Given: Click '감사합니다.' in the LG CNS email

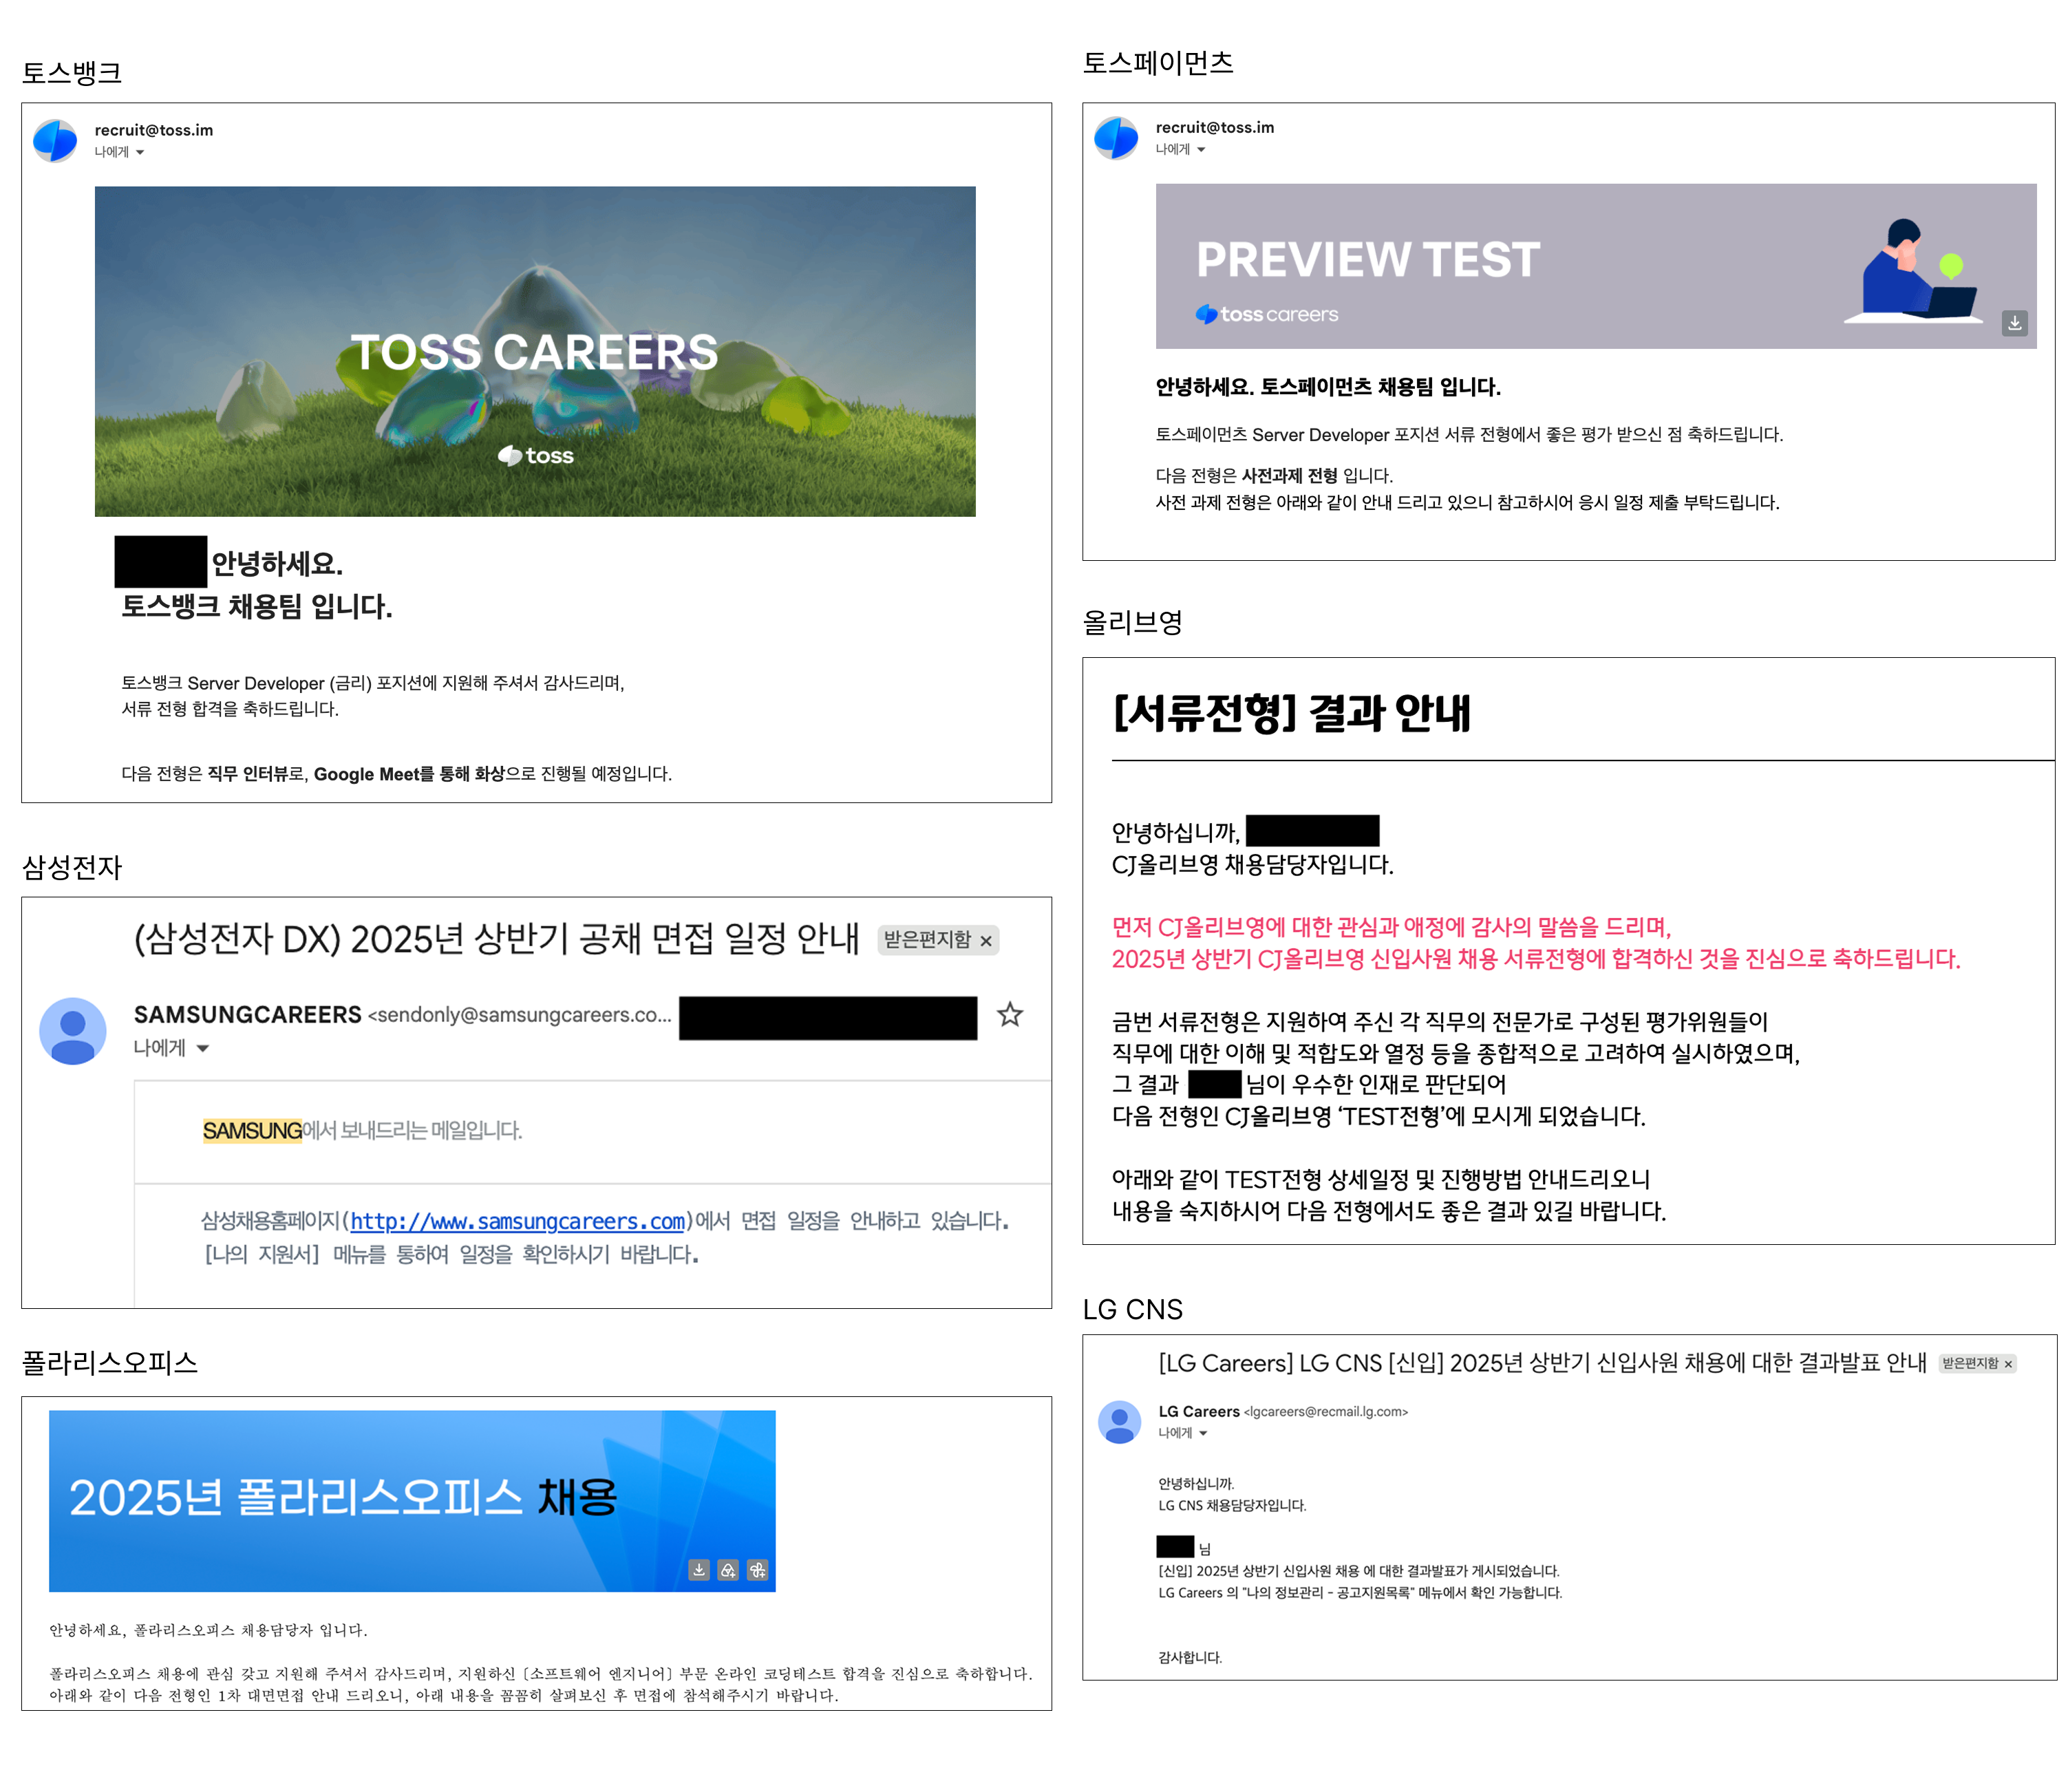Looking at the screenshot, I should pos(1190,1658).
